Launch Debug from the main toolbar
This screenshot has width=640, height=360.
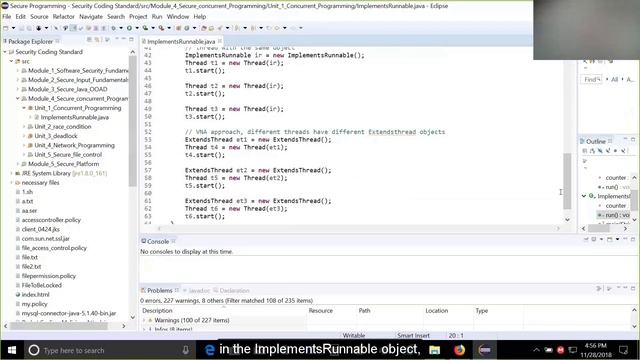(x=113, y=28)
